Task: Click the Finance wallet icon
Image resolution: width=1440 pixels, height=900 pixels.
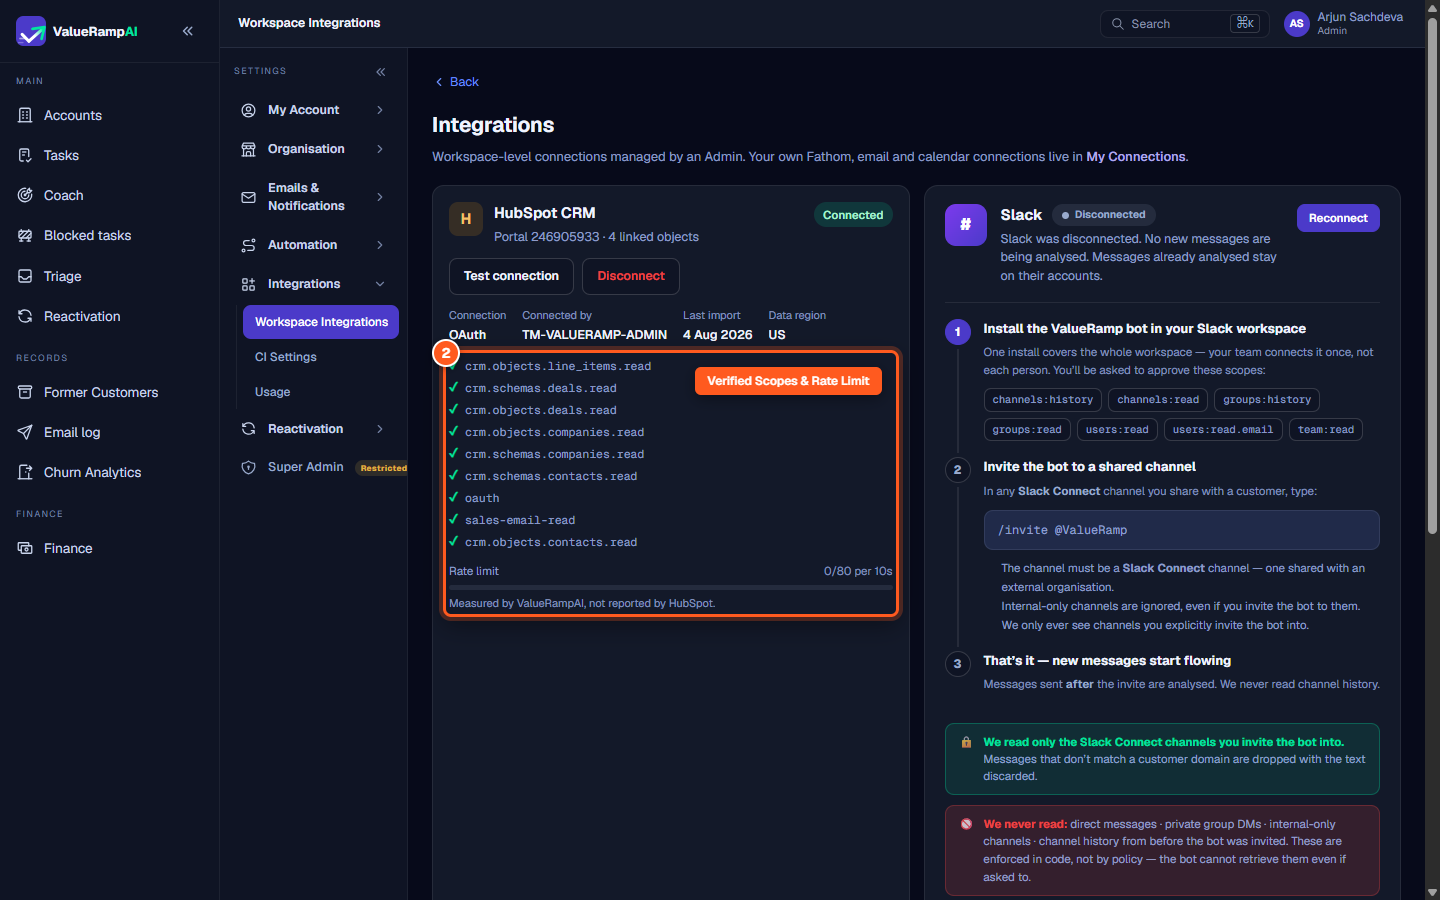Action: [x=25, y=548]
